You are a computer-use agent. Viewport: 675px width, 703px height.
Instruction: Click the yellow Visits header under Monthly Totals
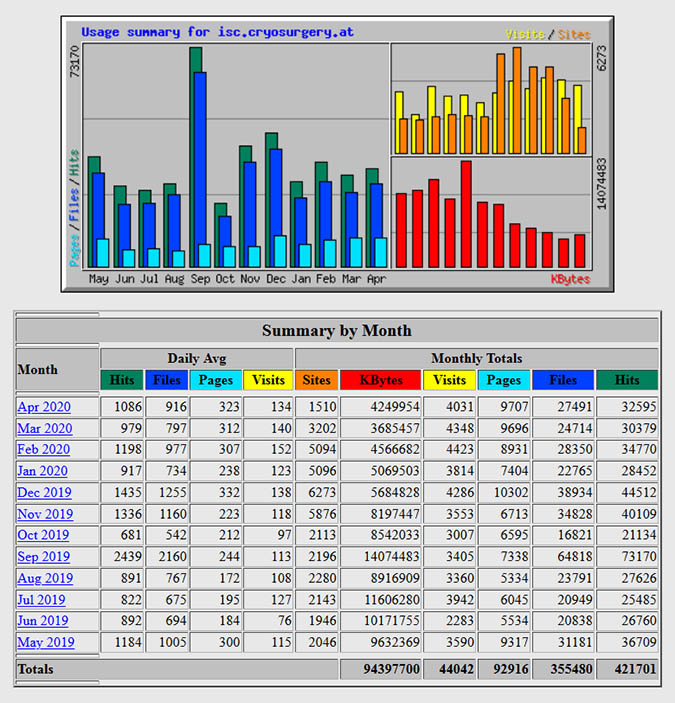tap(449, 380)
